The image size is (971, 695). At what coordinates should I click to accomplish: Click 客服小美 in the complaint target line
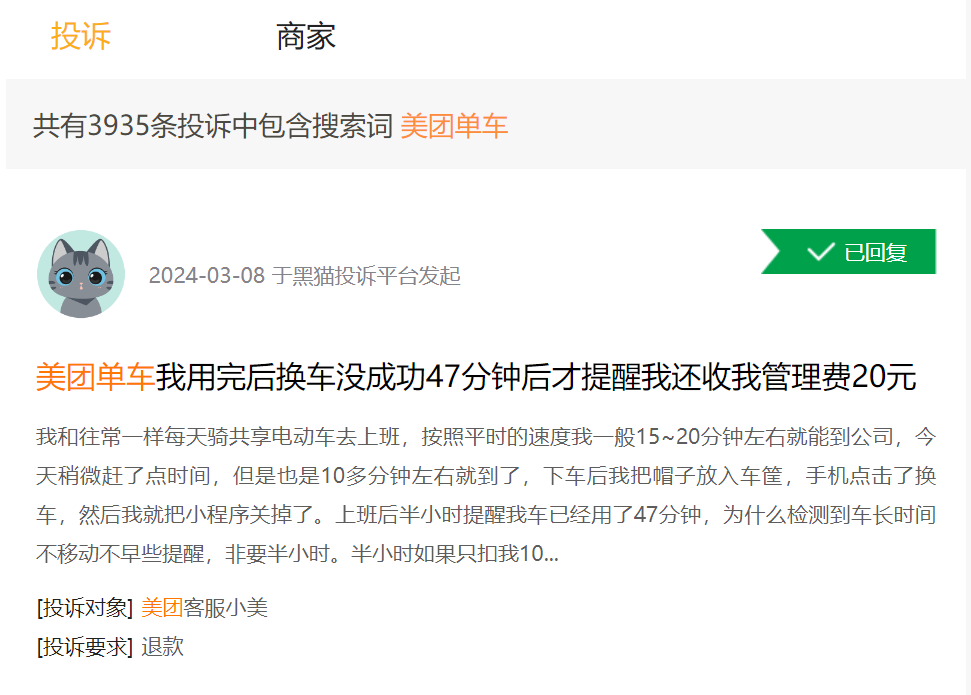(x=226, y=608)
